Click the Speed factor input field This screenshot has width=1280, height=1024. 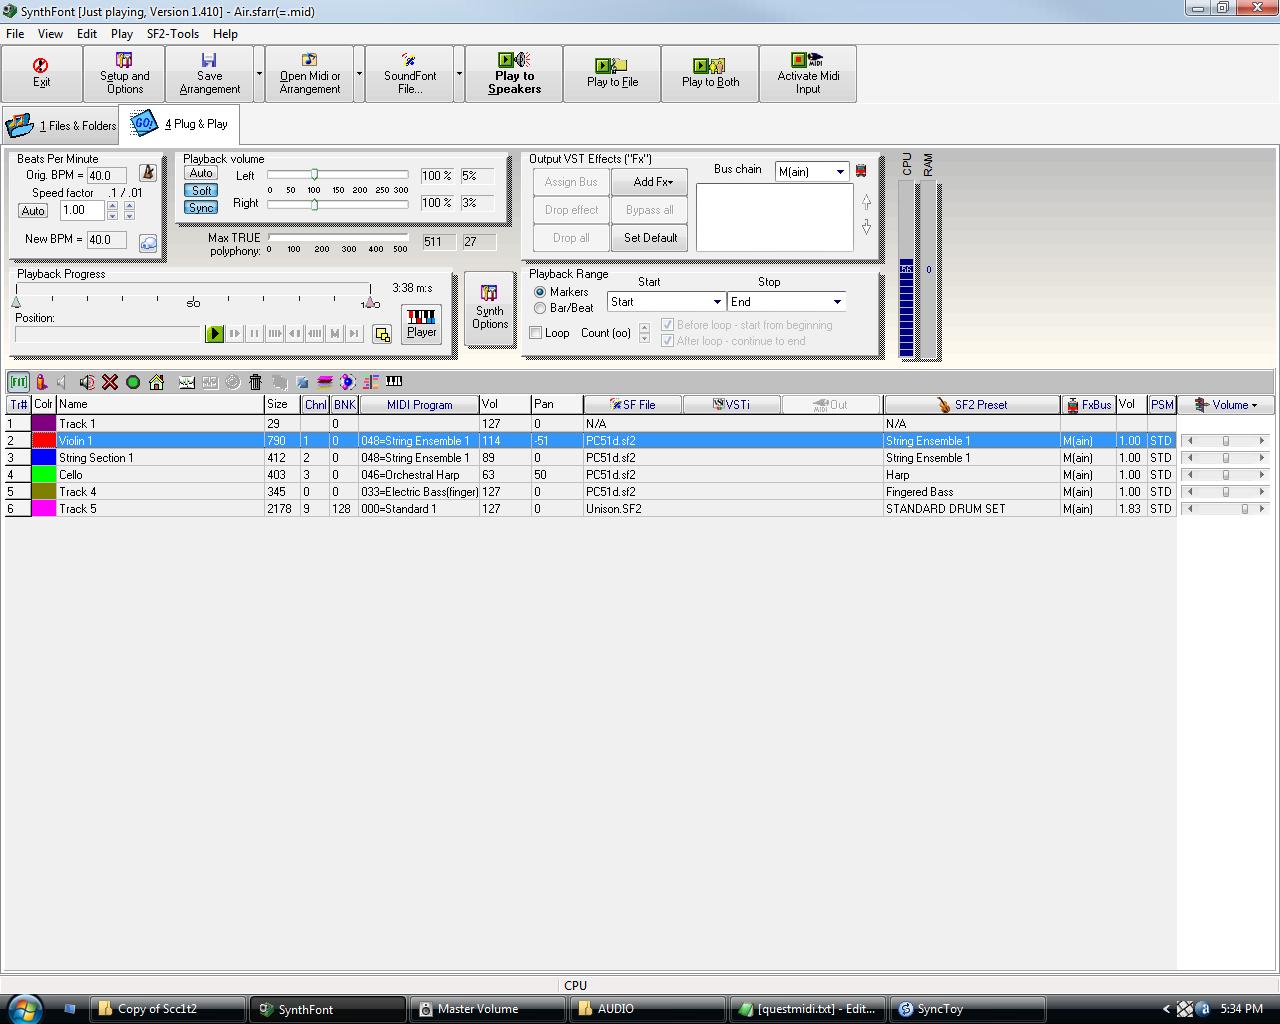click(x=81, y=211)
